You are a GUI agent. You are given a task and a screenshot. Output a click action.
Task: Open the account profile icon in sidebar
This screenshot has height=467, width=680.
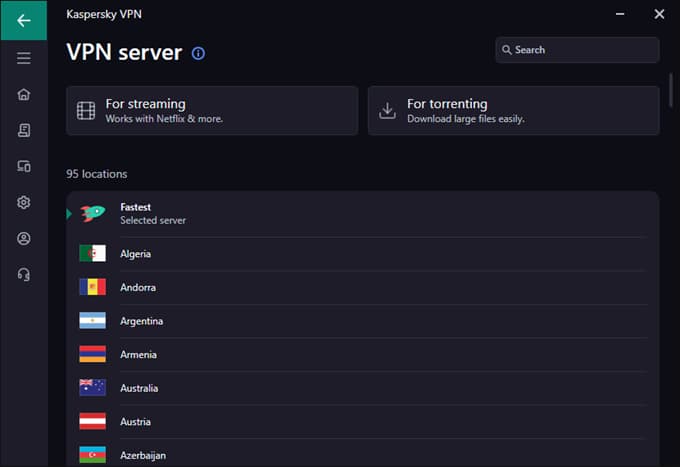pyautogui.click(x=24, y=238)
